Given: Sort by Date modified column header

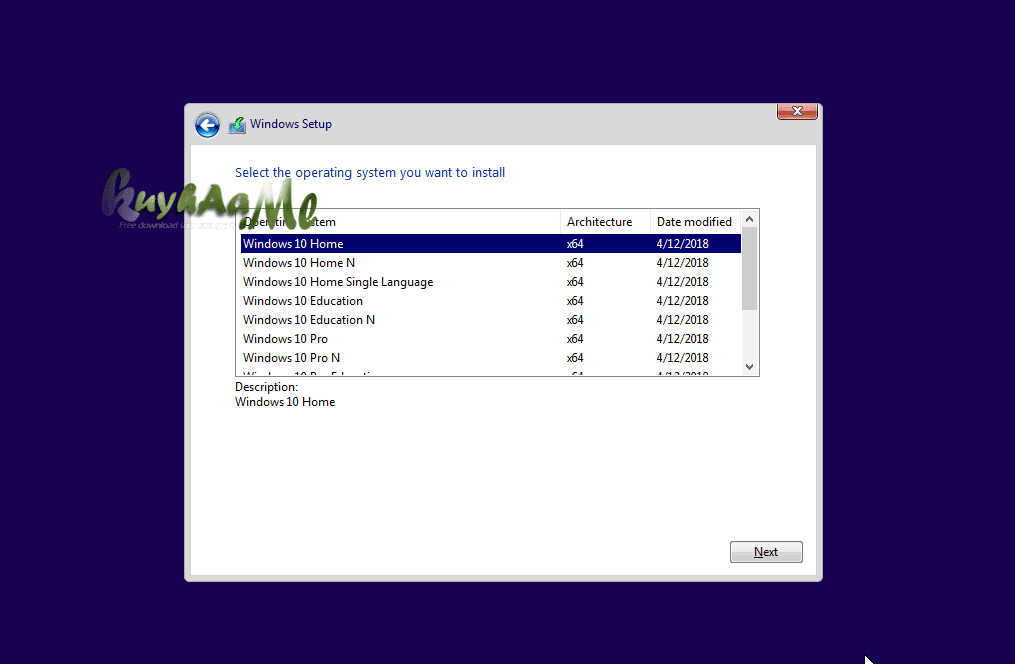Looking at the screenshot, I should pyautogui.click(x=695, y=222).
